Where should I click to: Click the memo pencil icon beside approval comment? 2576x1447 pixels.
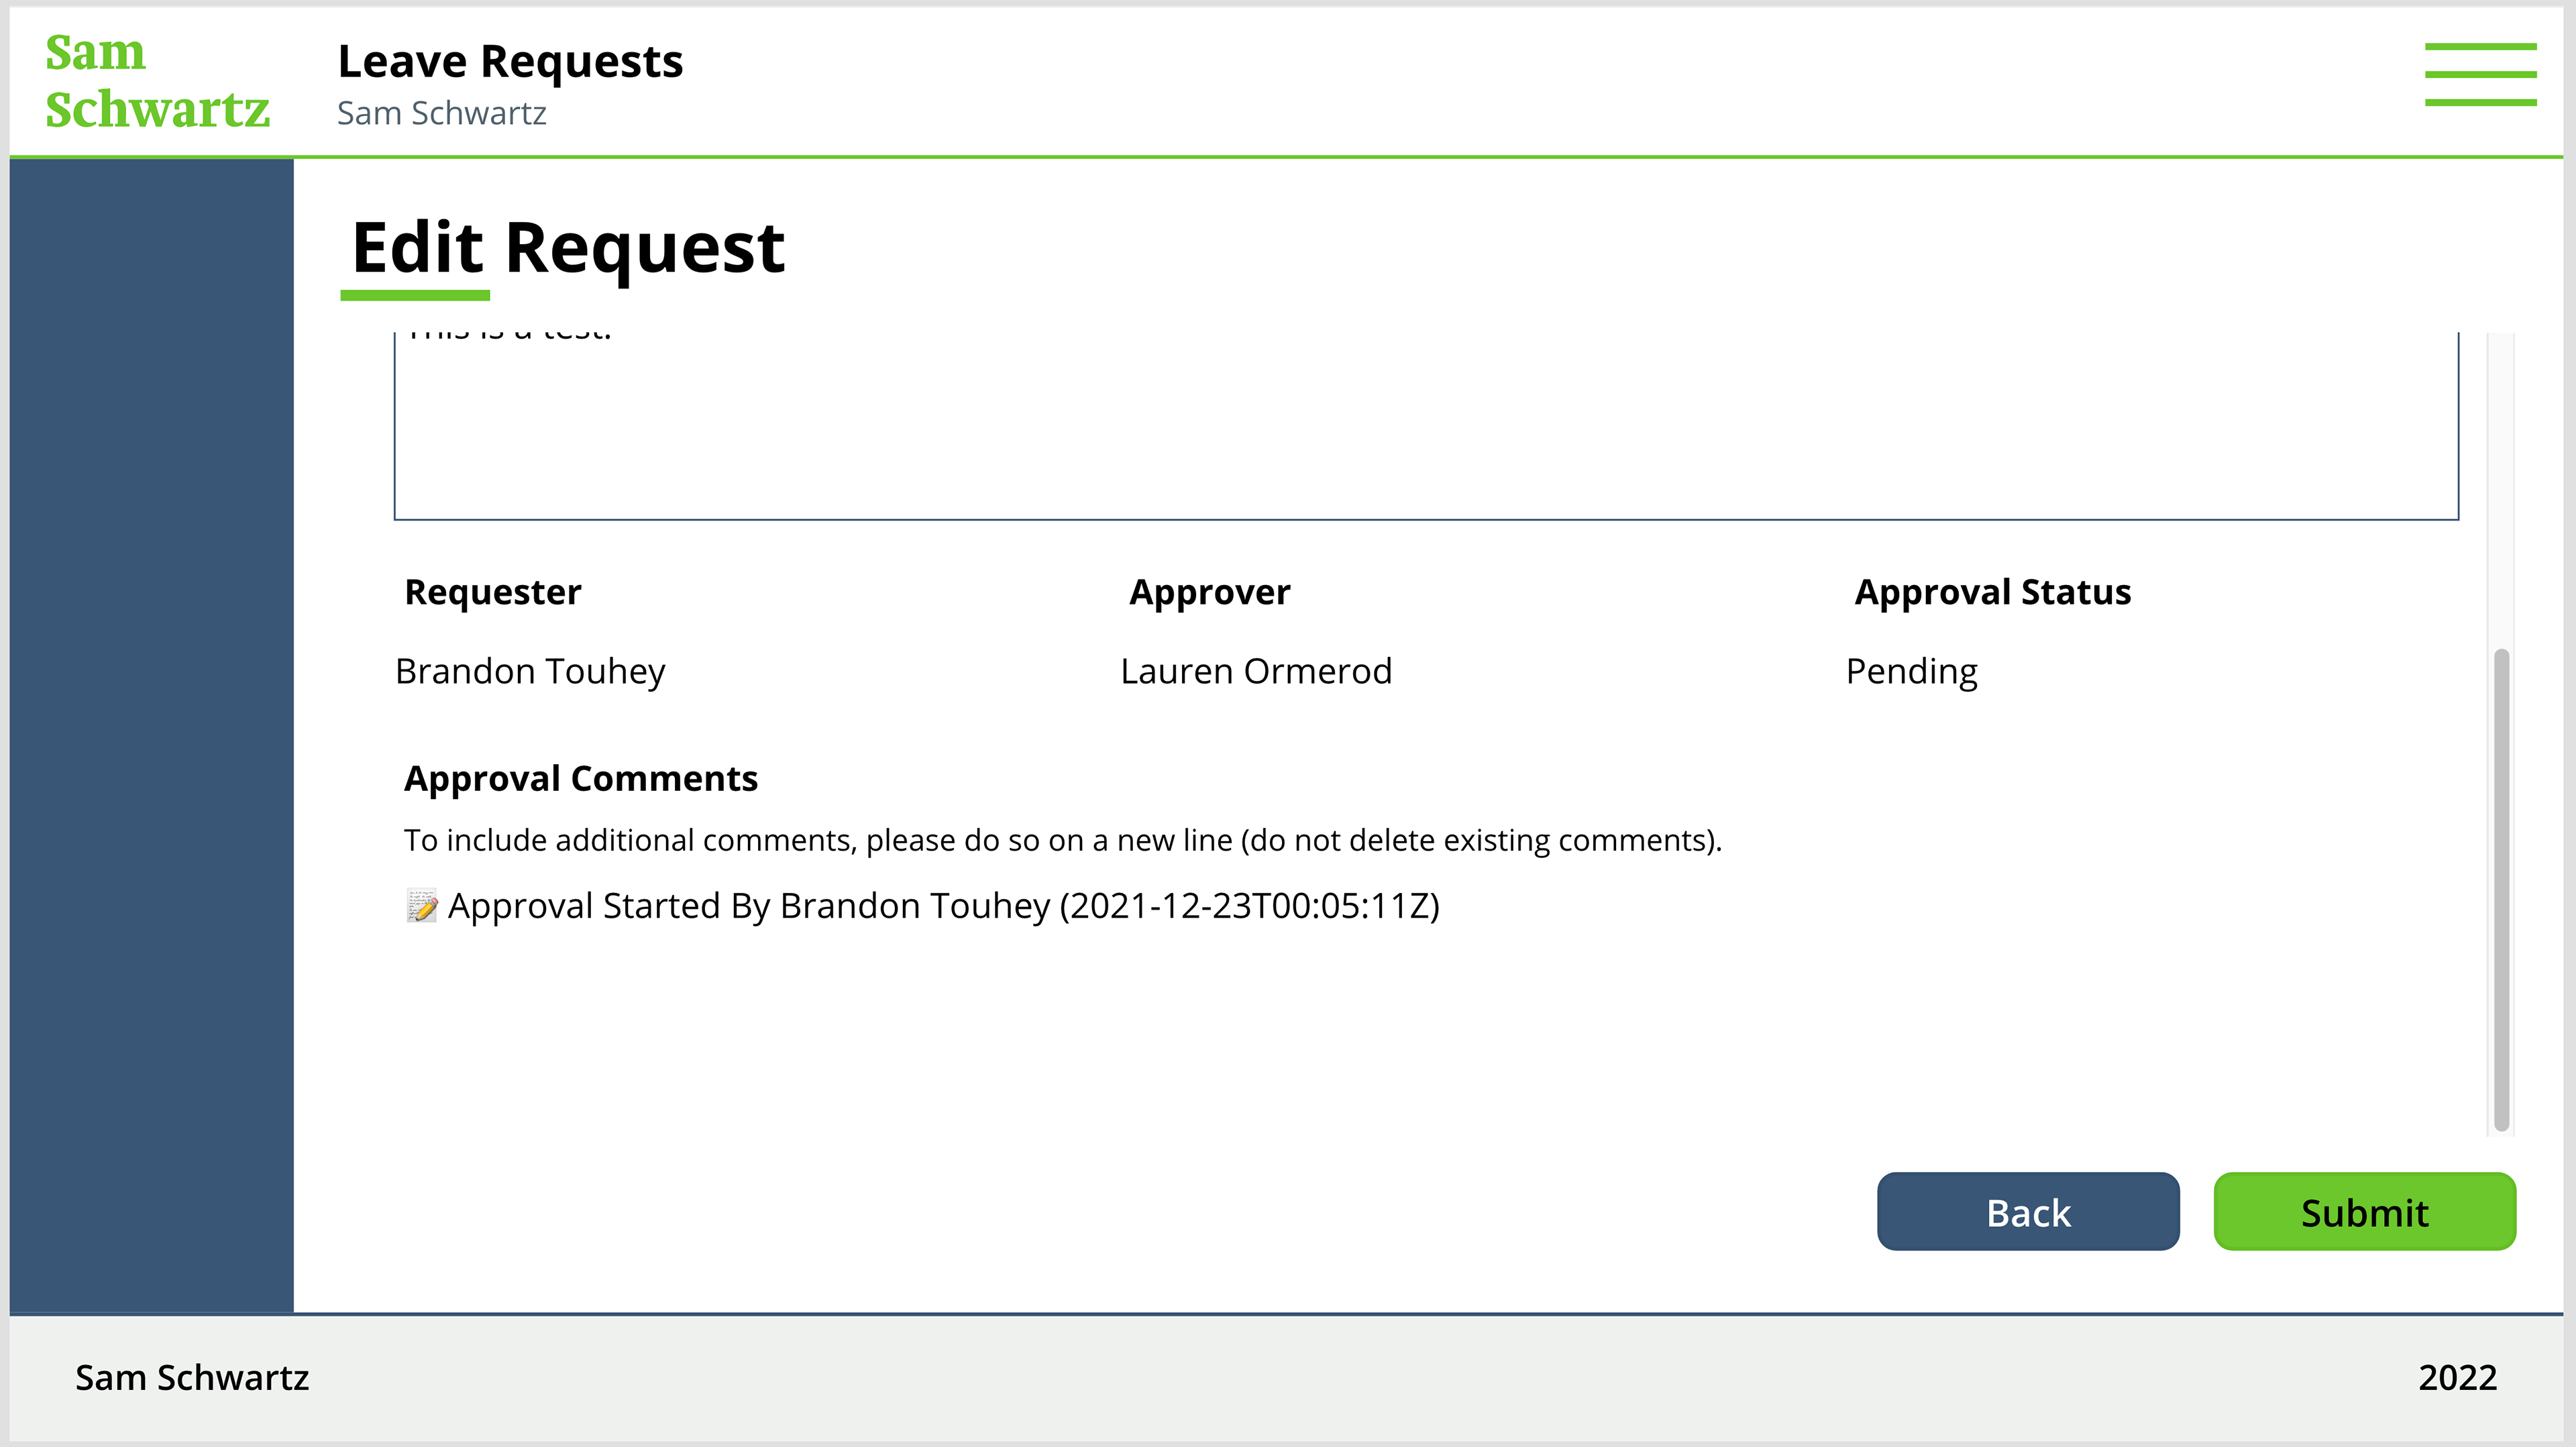pyautogui.click(x=421, y=905)
